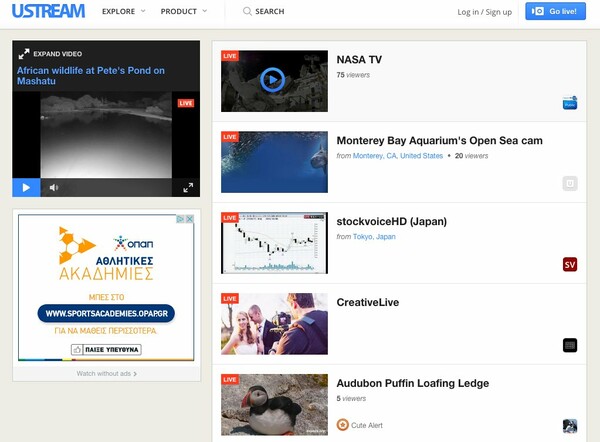Viewport: 600px width, 442px height.
Task: Open Monterey Bay Aquarium's Open Sea cam thumbnail
Action: [274, 162]
